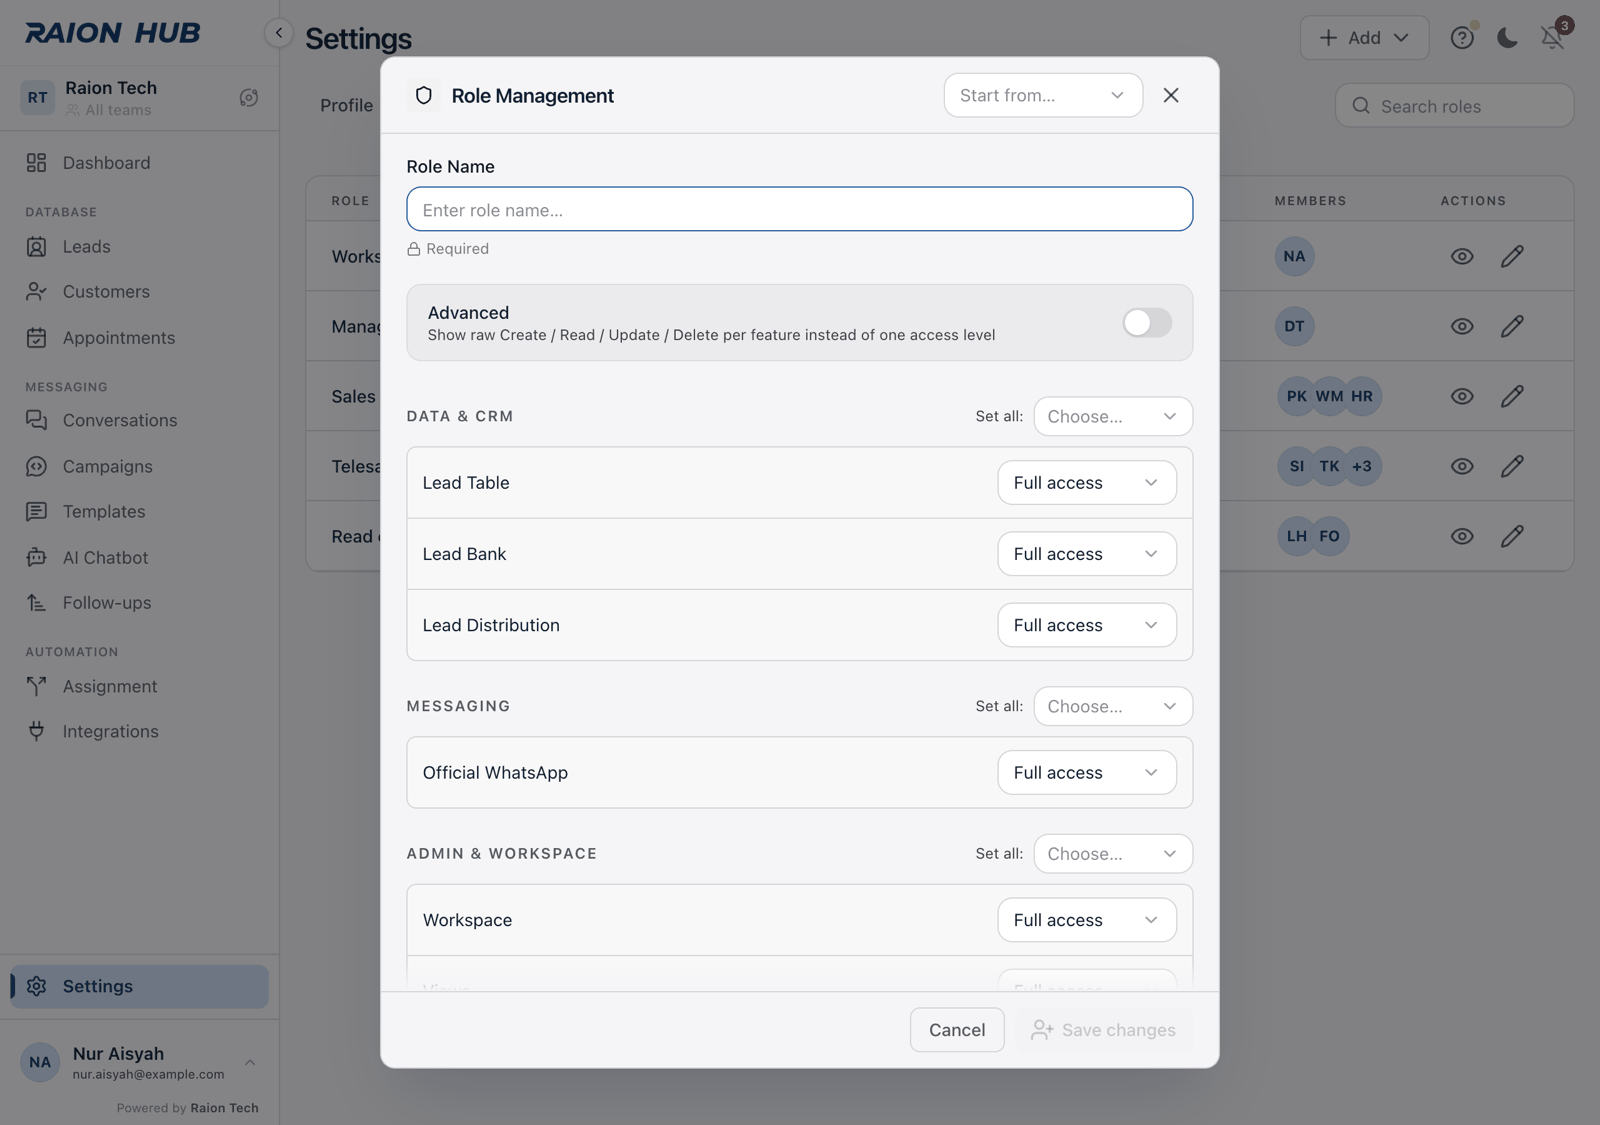The image size is (1600, 1125).
Task: Edit the role with member NA
Action: (x=1512, y=256)
